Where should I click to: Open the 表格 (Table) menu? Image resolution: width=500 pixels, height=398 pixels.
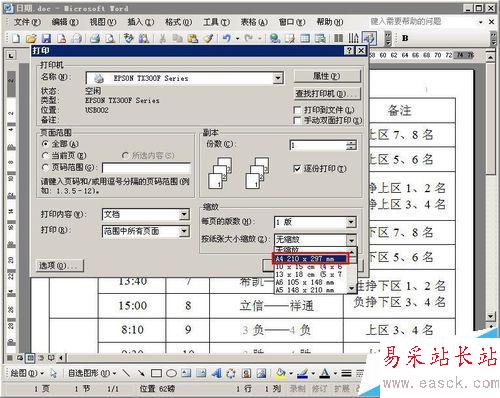pos(254,22)
